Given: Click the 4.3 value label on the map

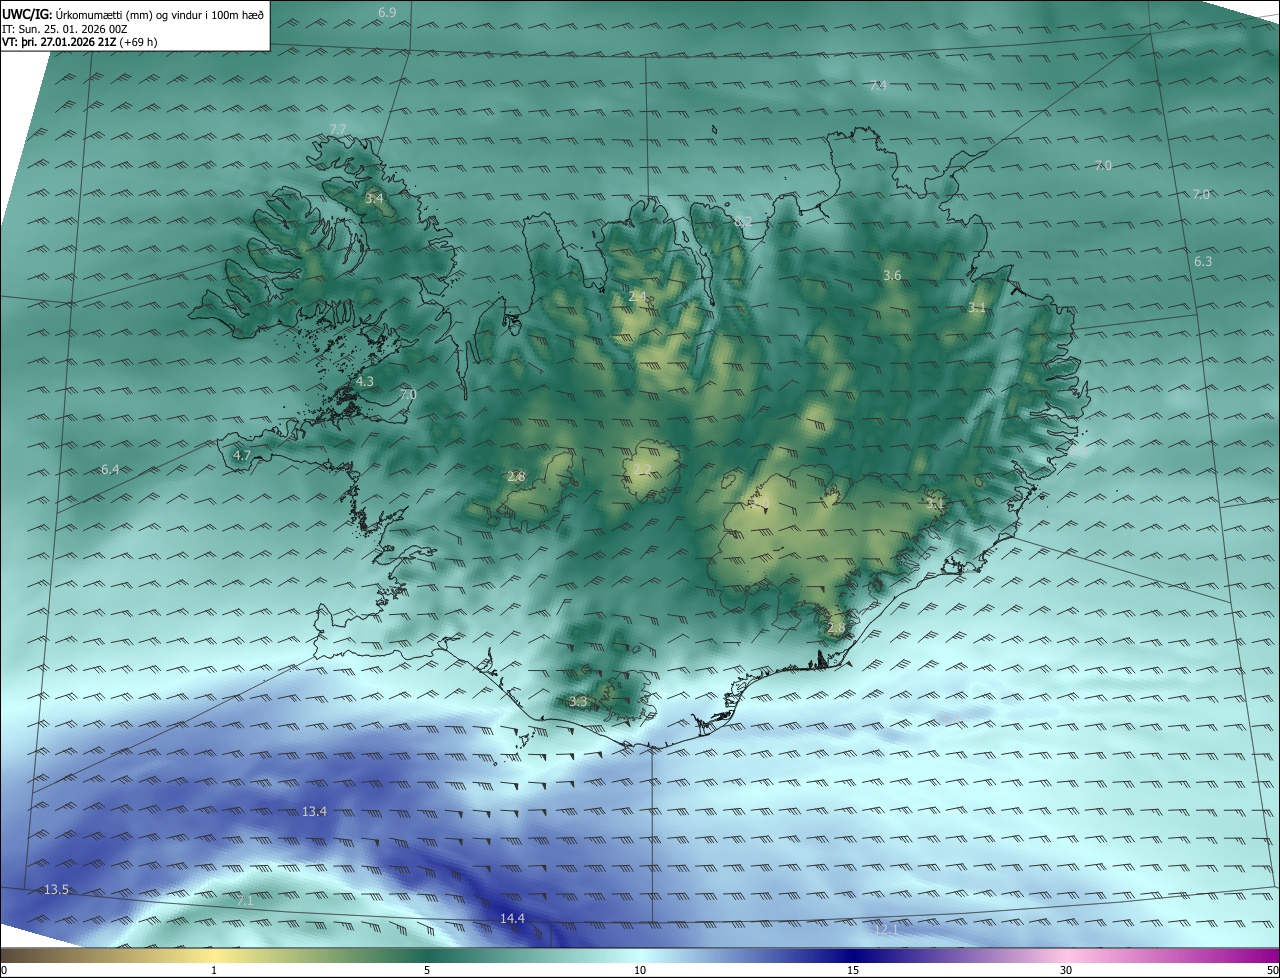Looking at the screenshot, I should (x=365, y=382).
